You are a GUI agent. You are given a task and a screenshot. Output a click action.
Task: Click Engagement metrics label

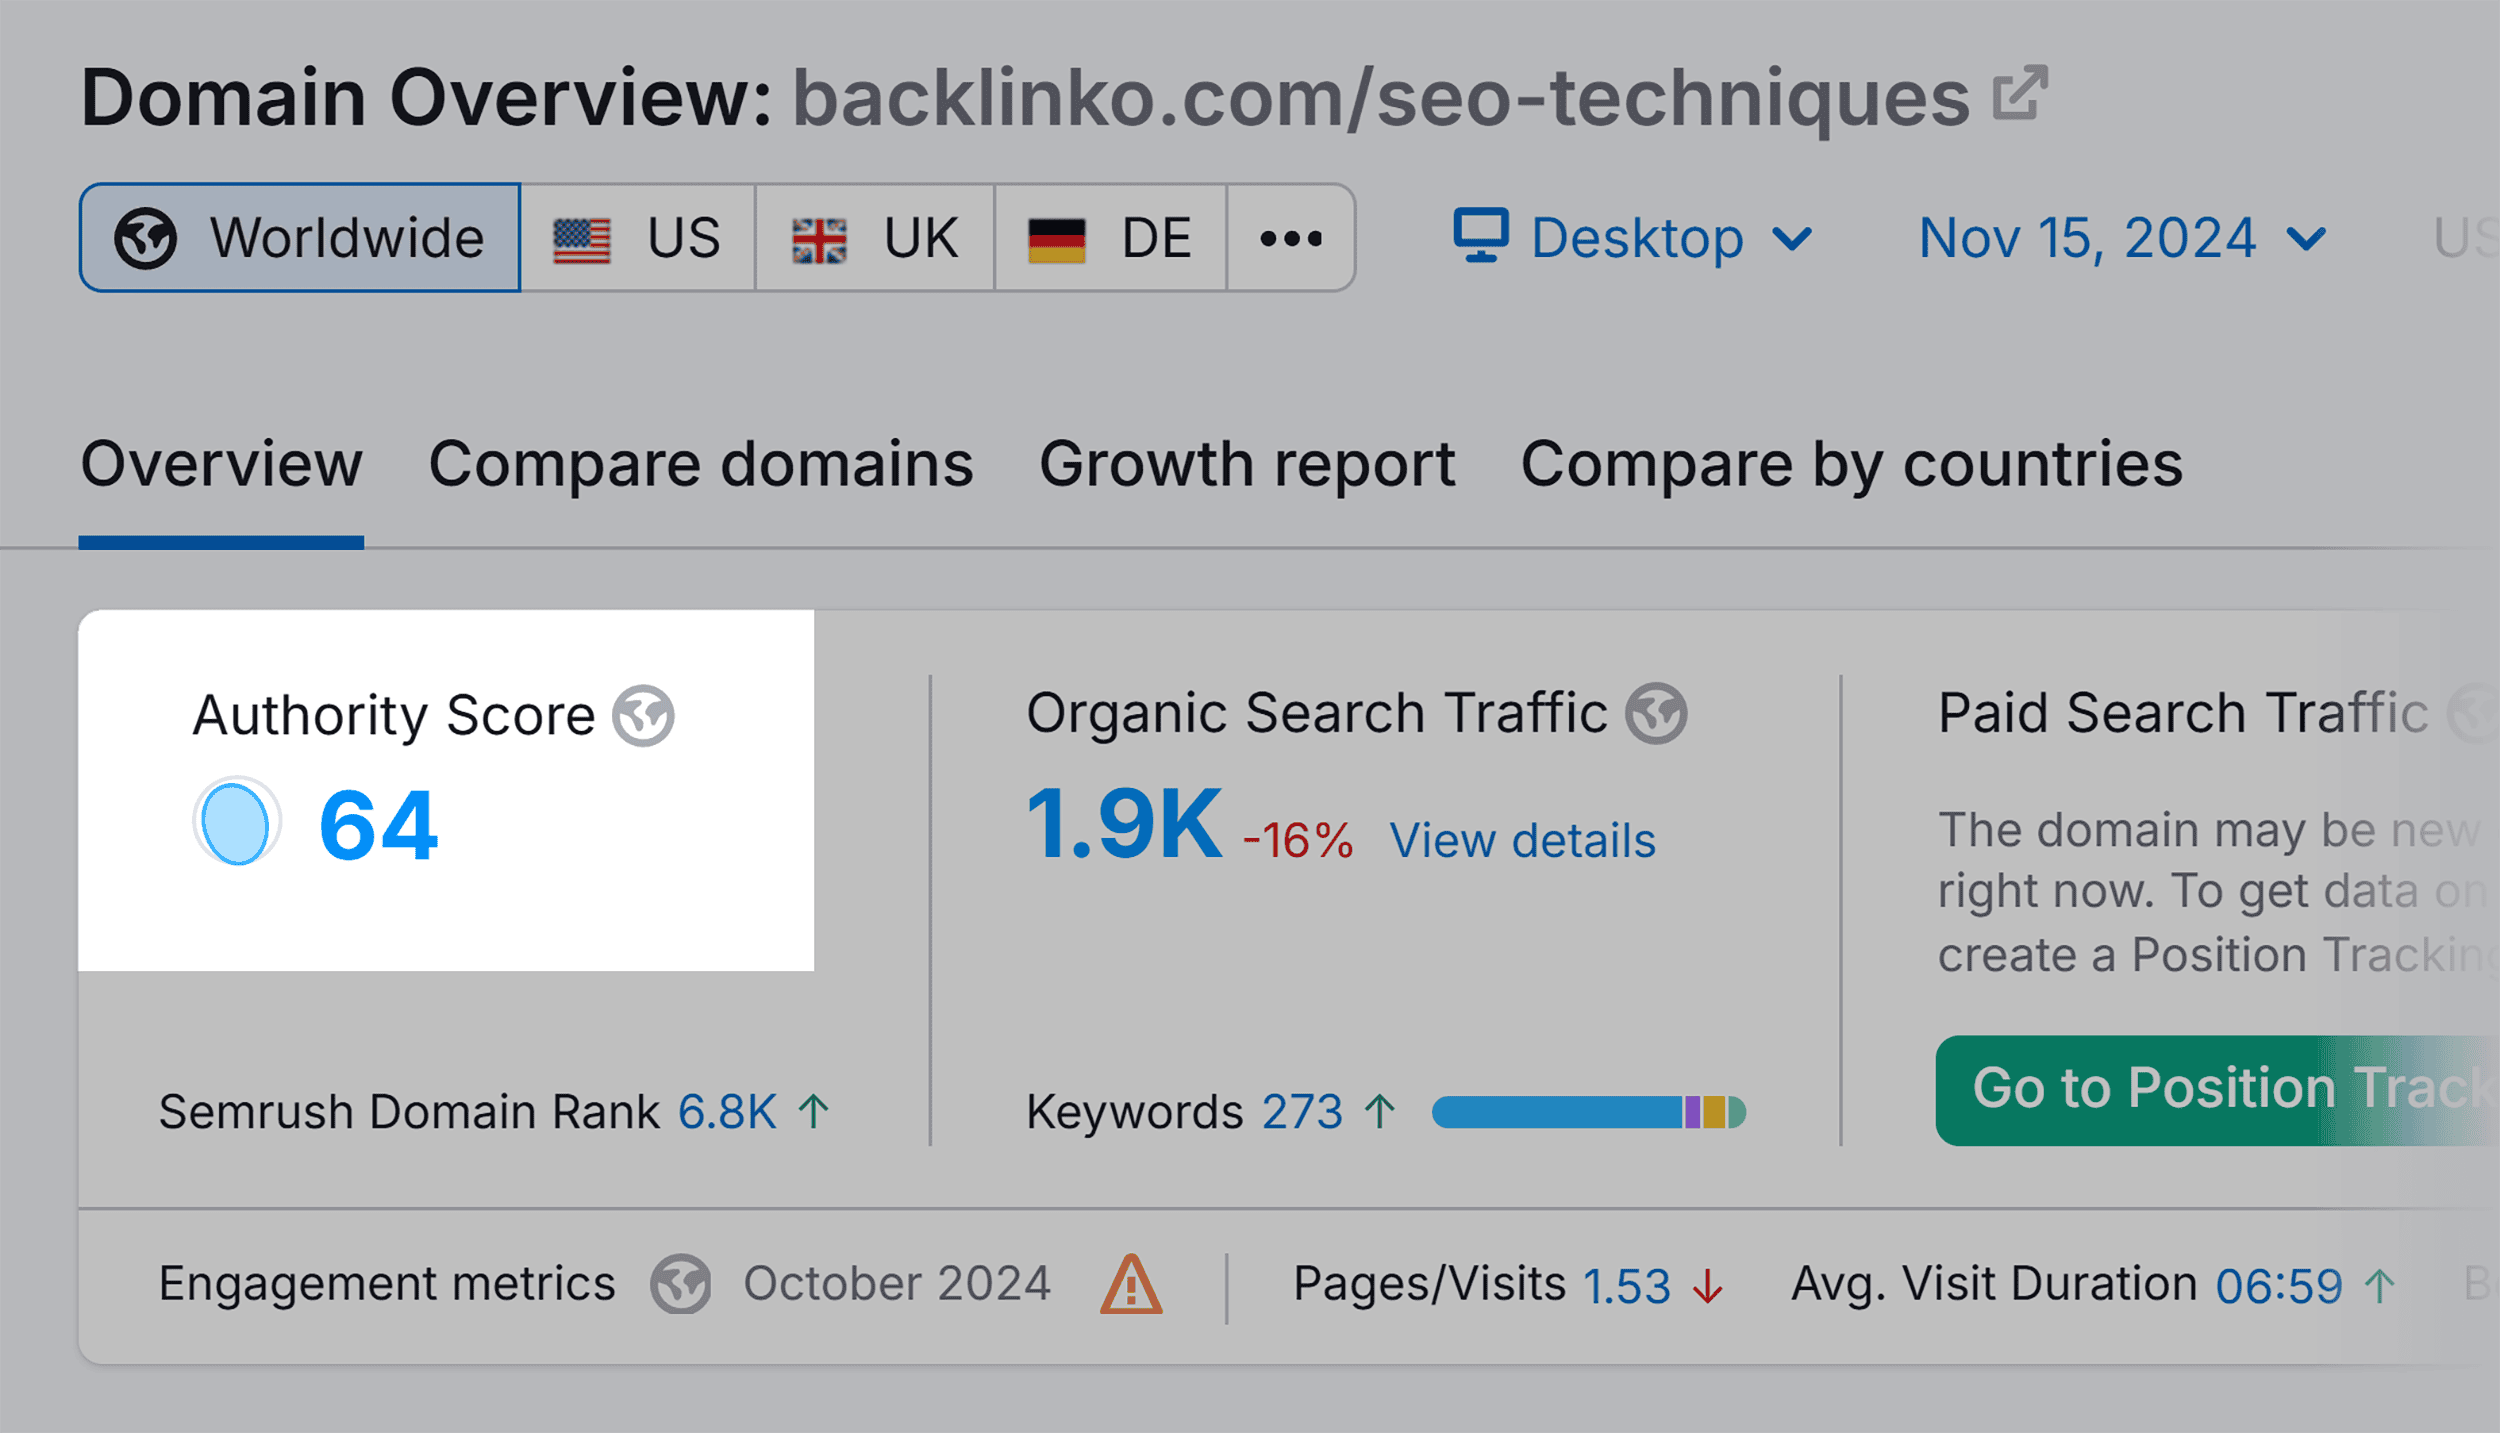387,1284
